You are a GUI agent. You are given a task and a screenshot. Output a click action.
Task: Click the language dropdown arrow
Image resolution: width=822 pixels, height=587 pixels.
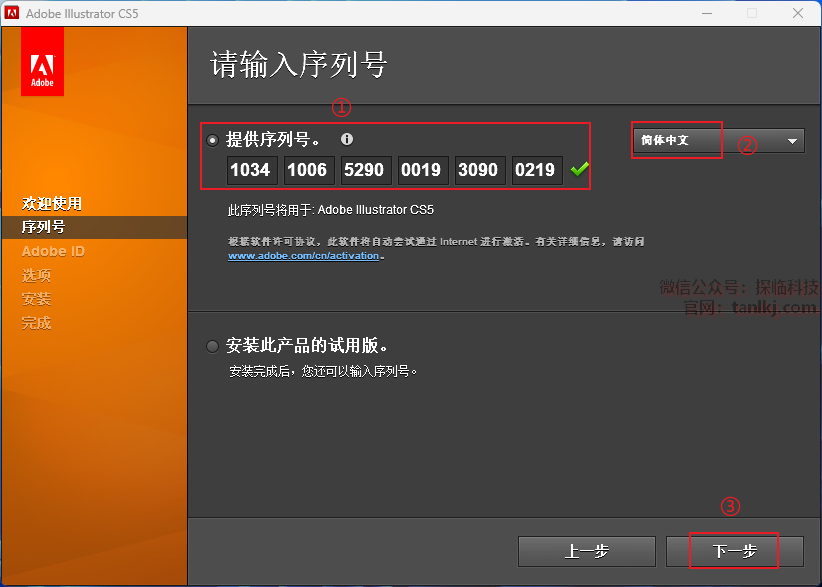[x=792, y=141]
